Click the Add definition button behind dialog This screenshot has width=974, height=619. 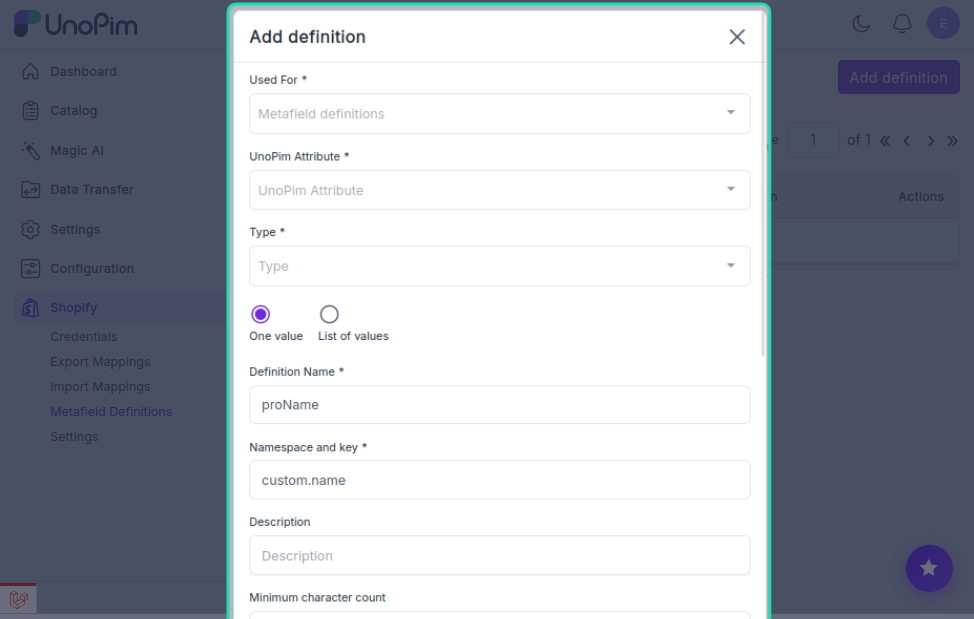(x=898, y=78)
